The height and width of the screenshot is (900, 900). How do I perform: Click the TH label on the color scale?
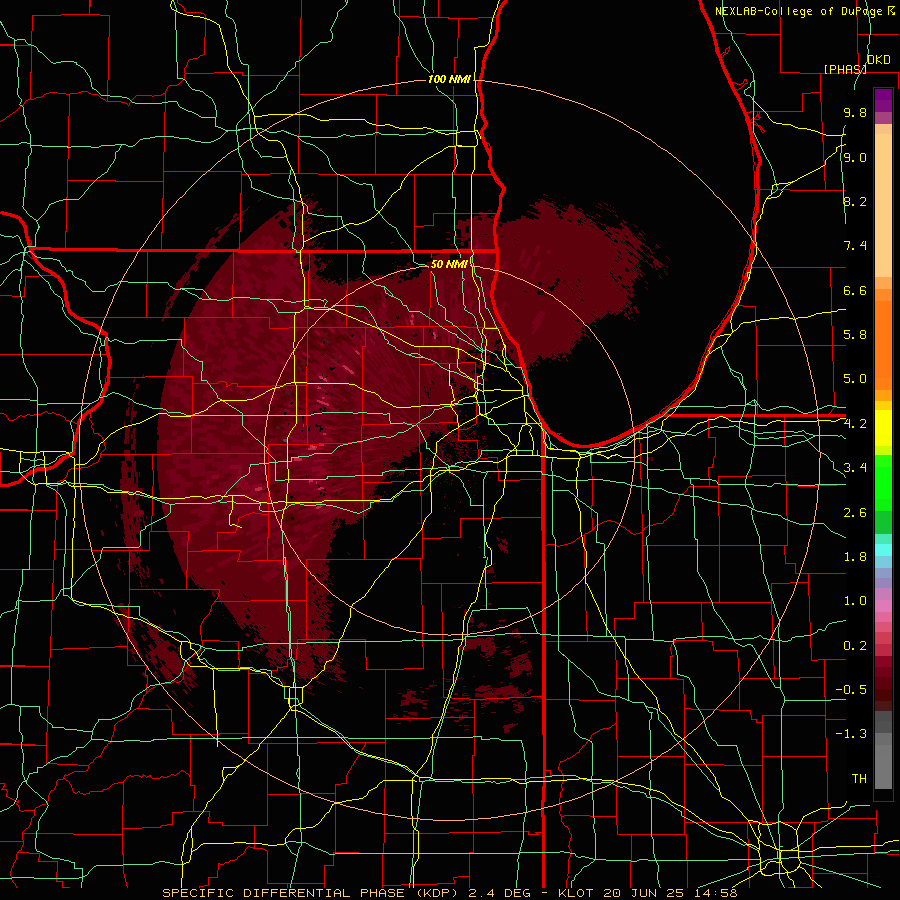[x=859, y=779]
